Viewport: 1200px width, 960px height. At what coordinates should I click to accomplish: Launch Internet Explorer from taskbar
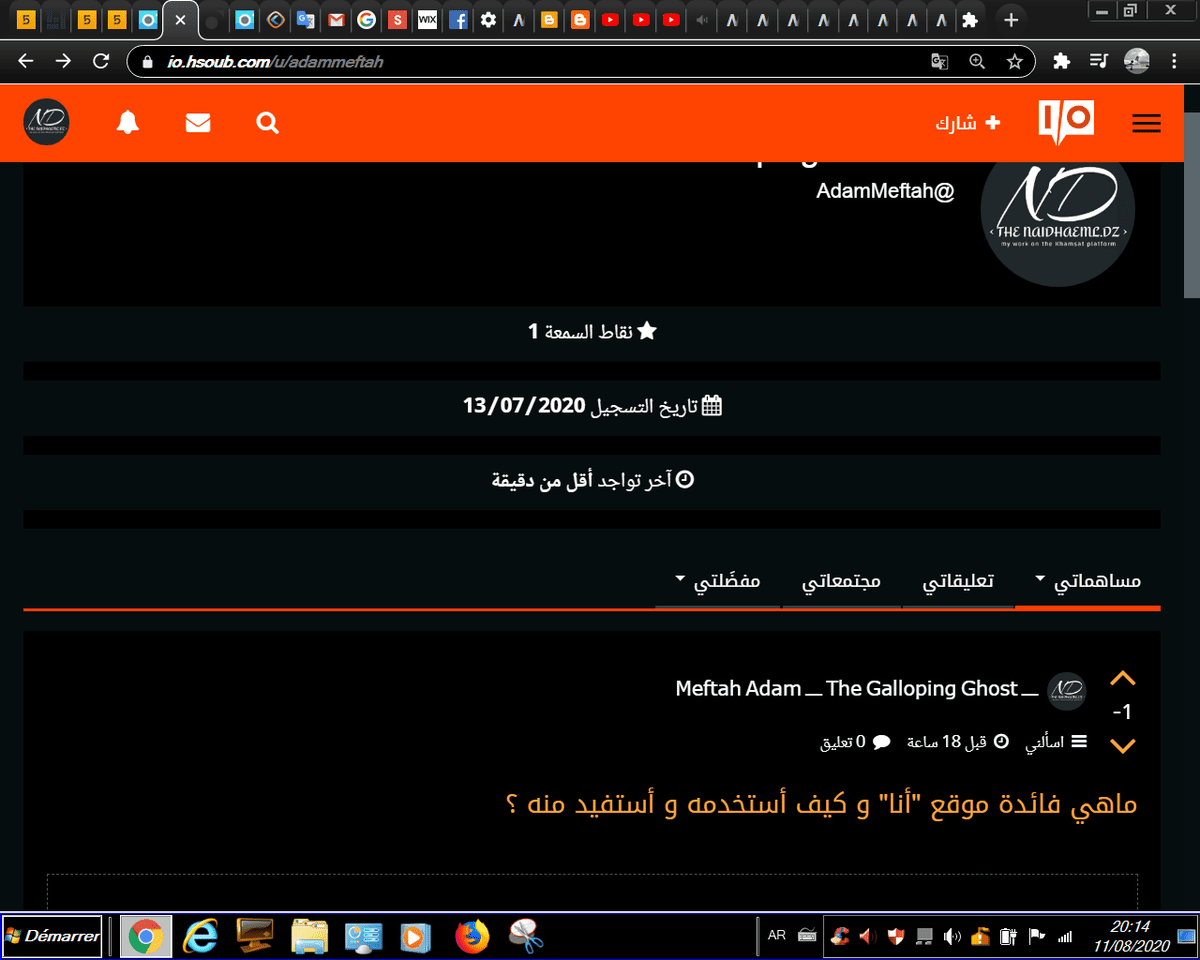tap(201, 937)
